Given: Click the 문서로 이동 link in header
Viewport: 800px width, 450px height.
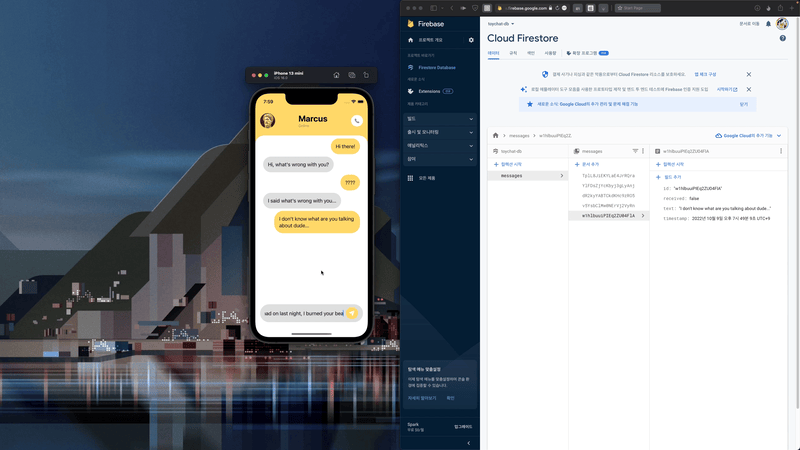Looking at the screenshot, I should tap(749, 24).
